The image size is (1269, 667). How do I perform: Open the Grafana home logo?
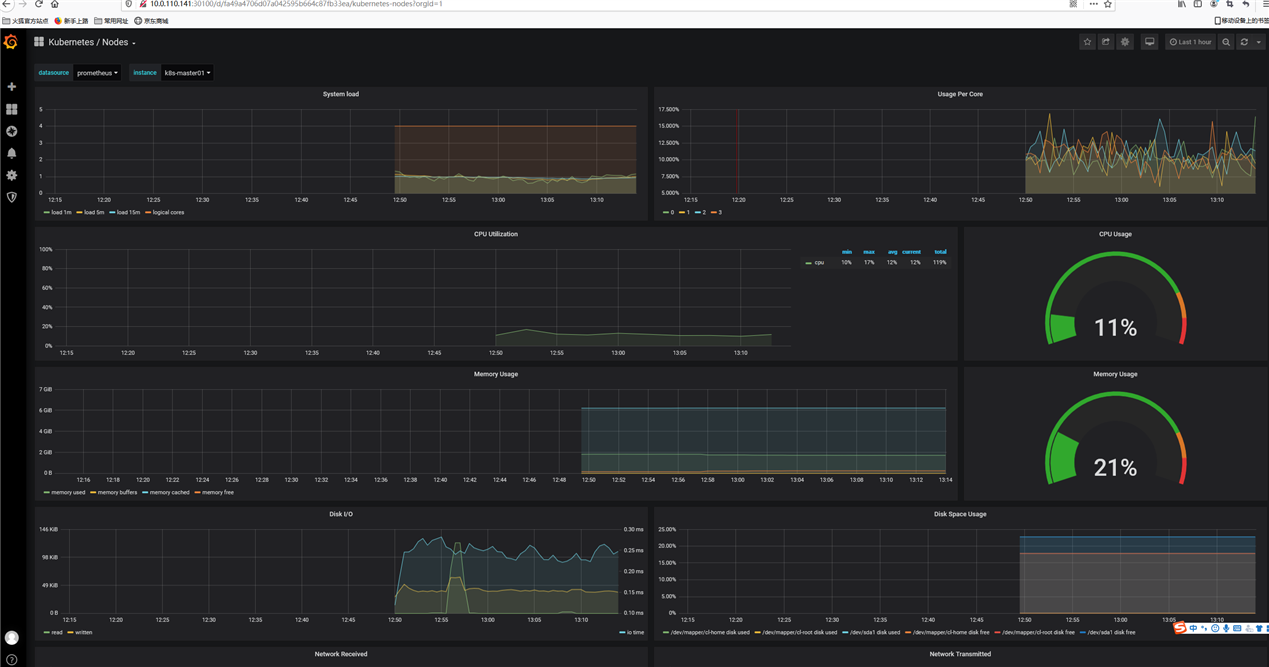11,42
